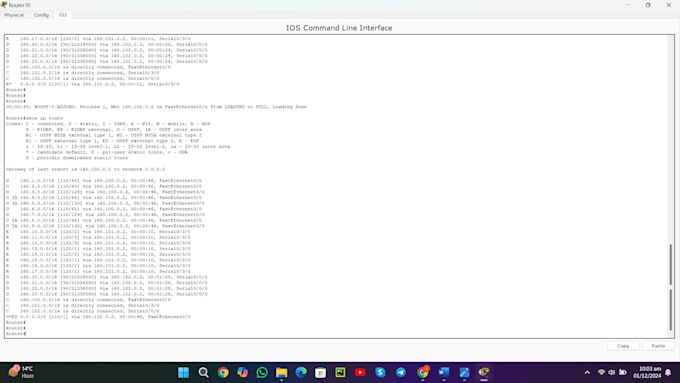Select the CLI tab

63,15
